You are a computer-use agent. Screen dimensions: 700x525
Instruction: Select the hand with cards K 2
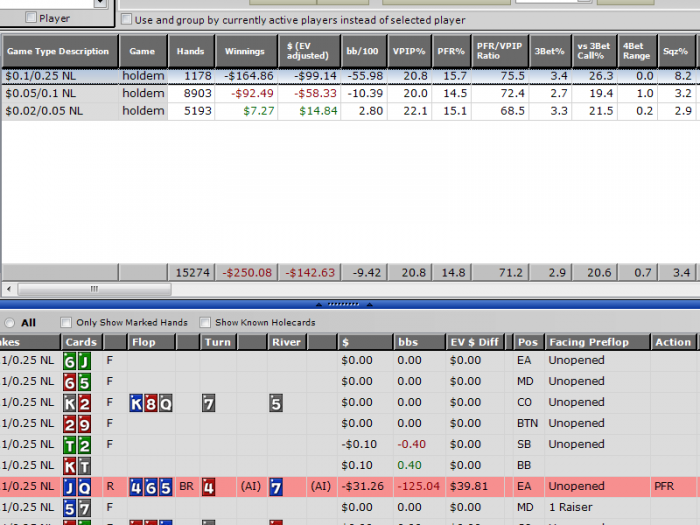click(x=350, y=403)
